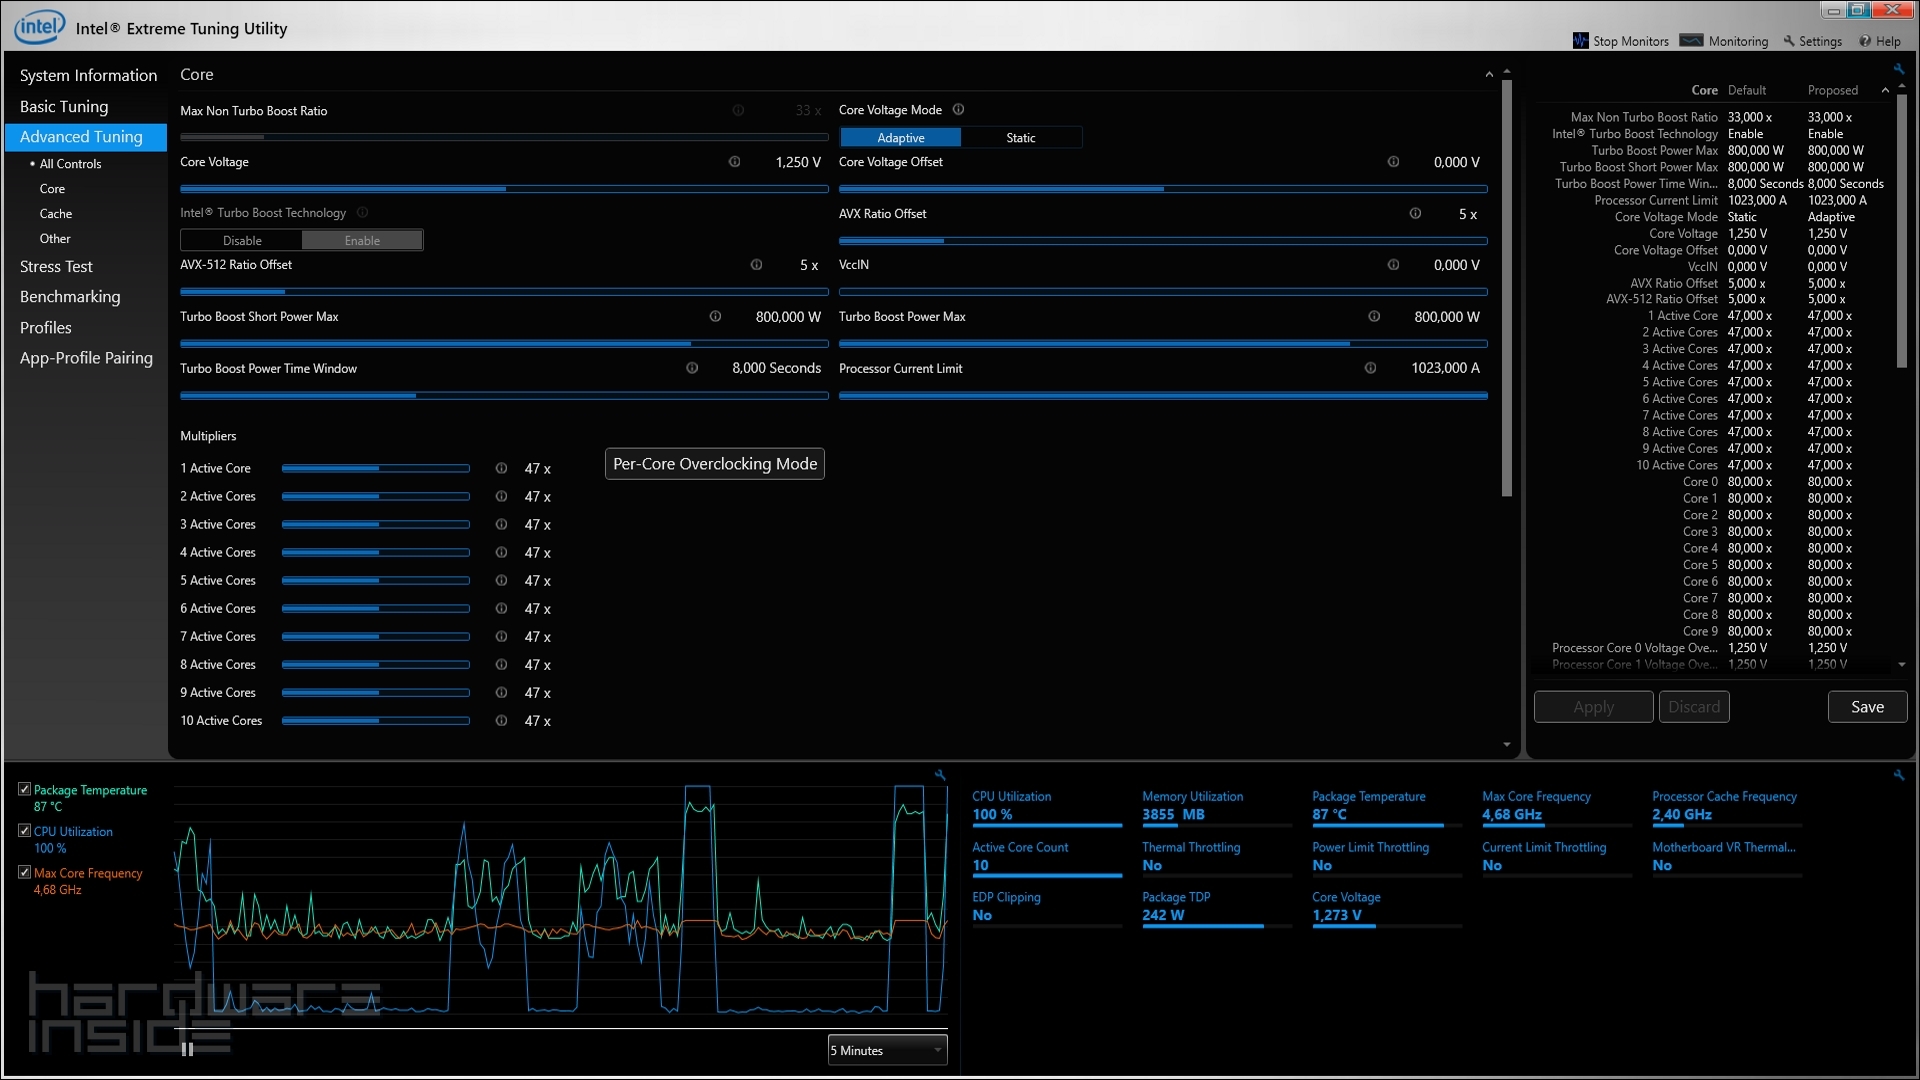The image size is (1920, 1080).
Task: Click info icon for 5 Active Cores multiplier
Action: point(501,580)
